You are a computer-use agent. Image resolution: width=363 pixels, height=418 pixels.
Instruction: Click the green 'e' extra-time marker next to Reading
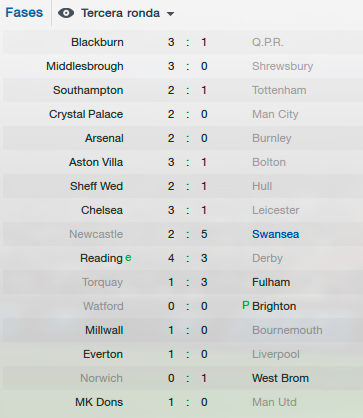pyautogui.click(x=128, y=258)
